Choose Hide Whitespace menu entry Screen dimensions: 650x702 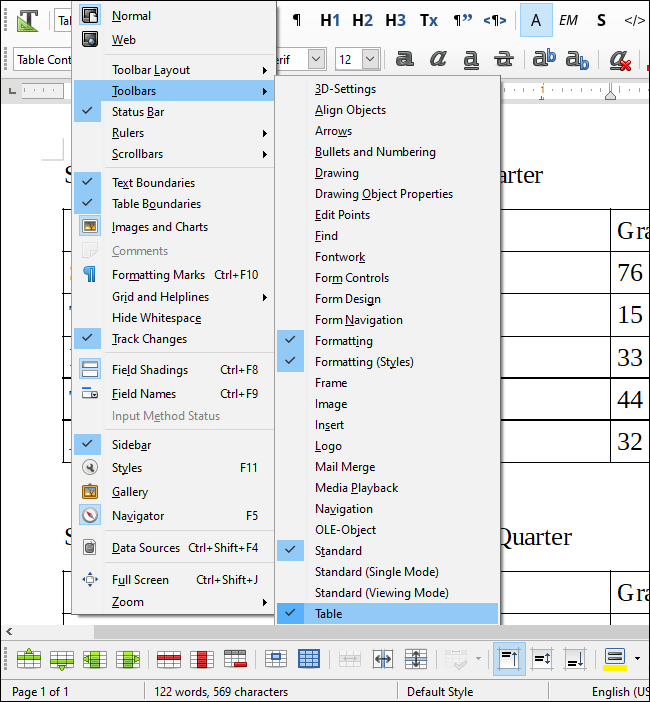(x=174, y=318)
